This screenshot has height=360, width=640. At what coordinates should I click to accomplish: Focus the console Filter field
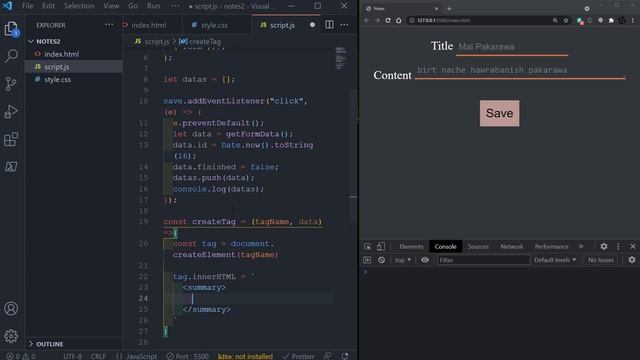click(483, 260)
